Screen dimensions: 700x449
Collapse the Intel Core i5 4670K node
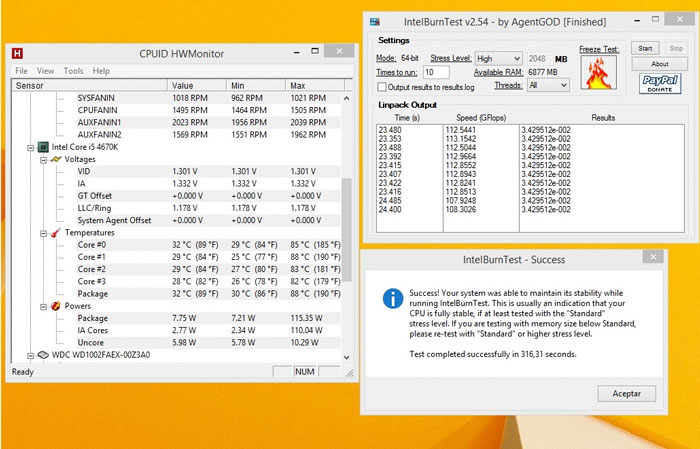30,147
